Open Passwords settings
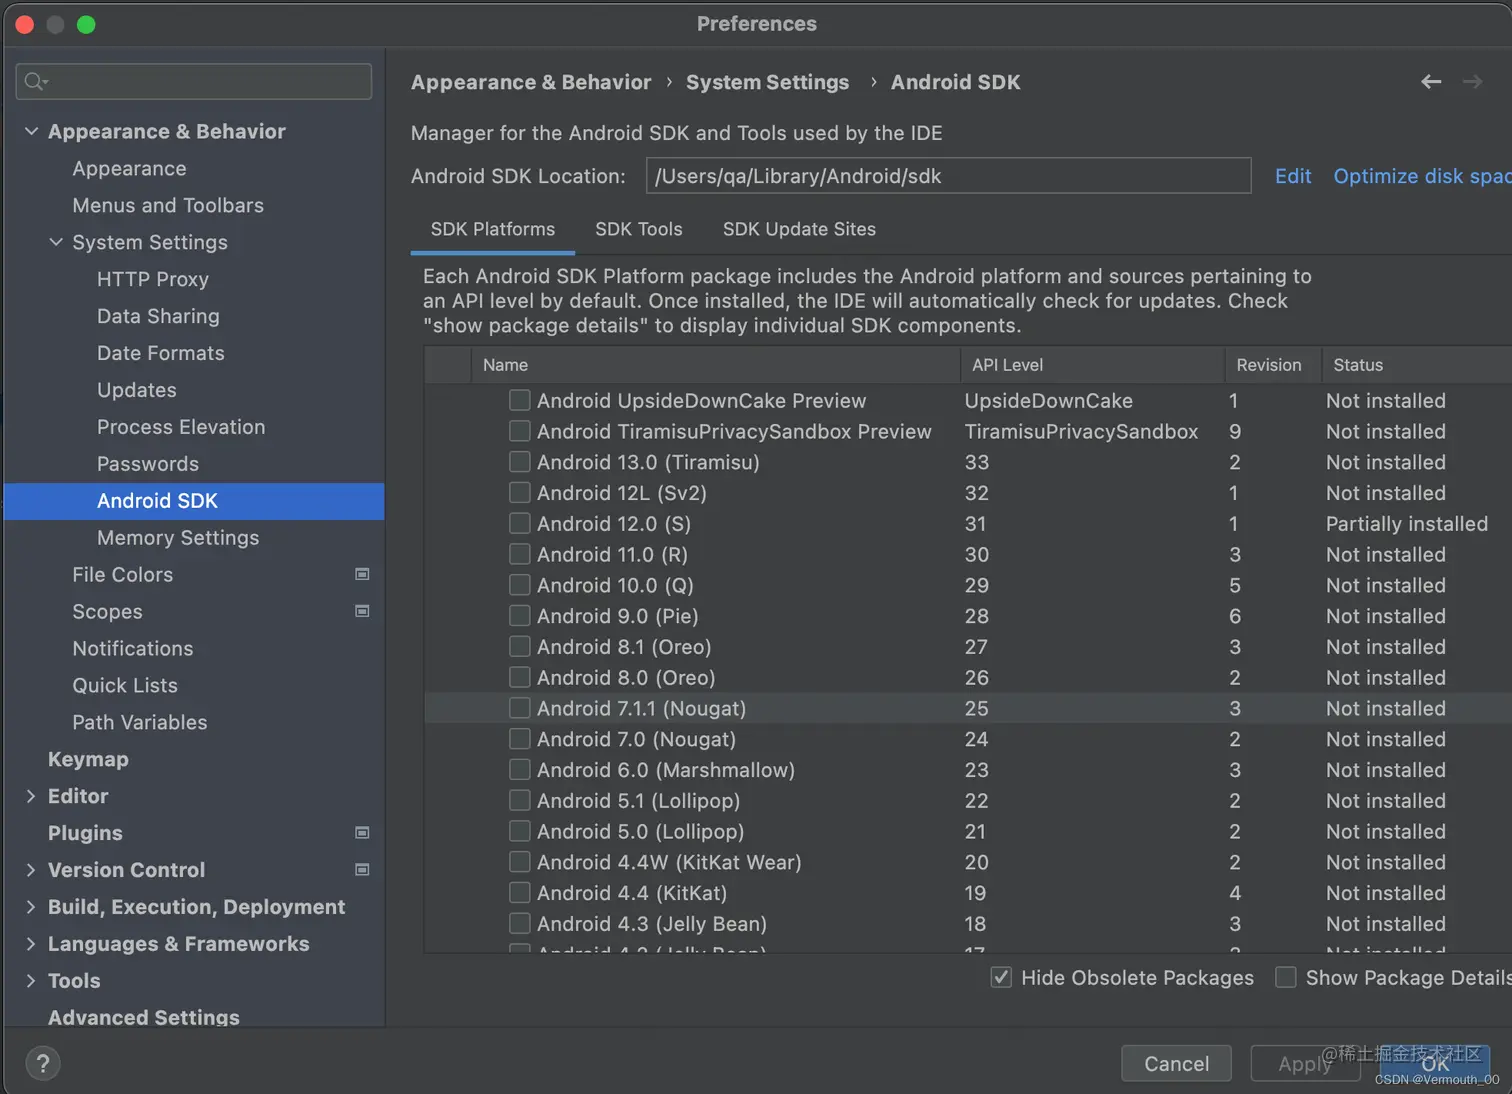Image resolution: width=1512 pixels, height=1094 pixels. point(148,464)
